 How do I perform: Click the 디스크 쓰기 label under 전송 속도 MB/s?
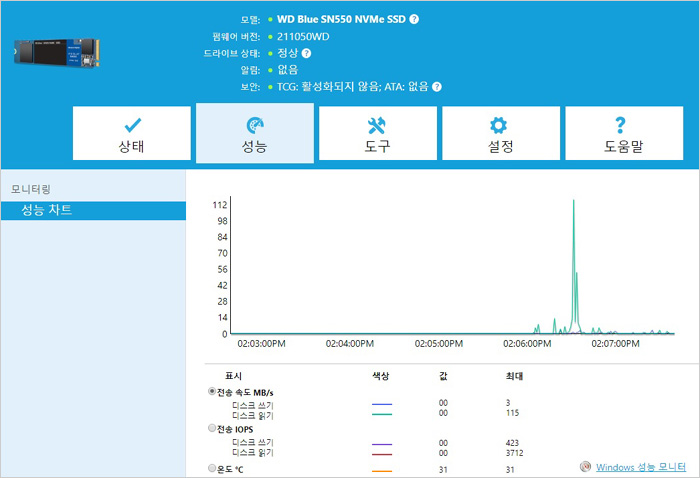[x=253, y=405]
